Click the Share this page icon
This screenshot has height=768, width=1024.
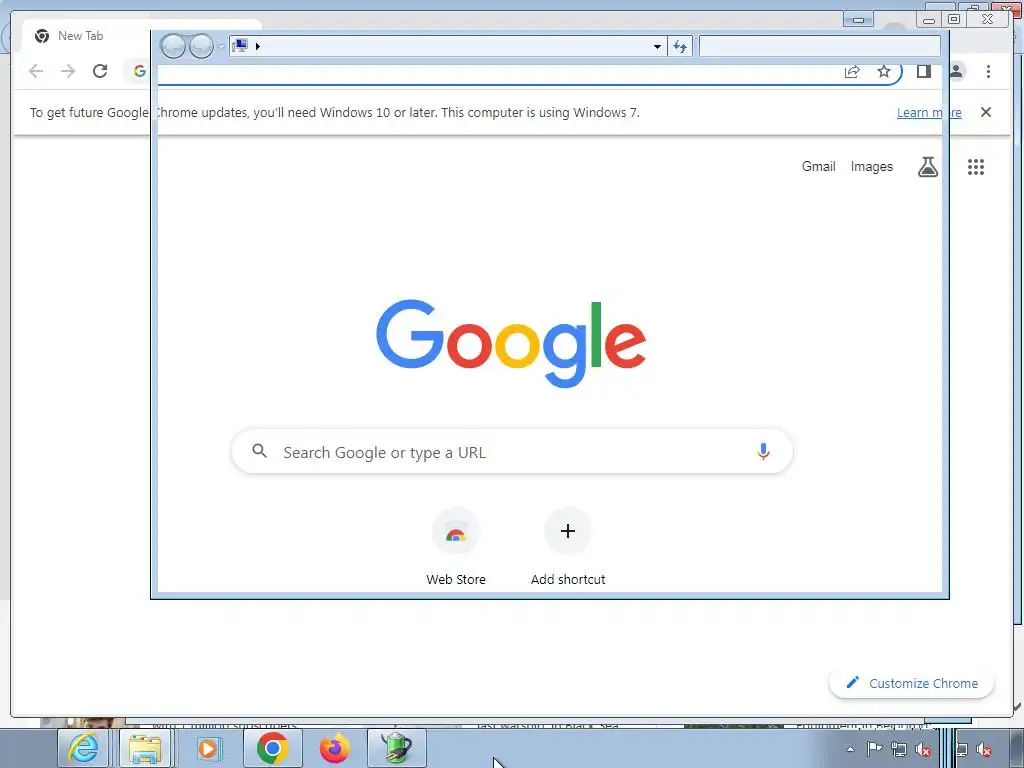(x=852, y=72)
